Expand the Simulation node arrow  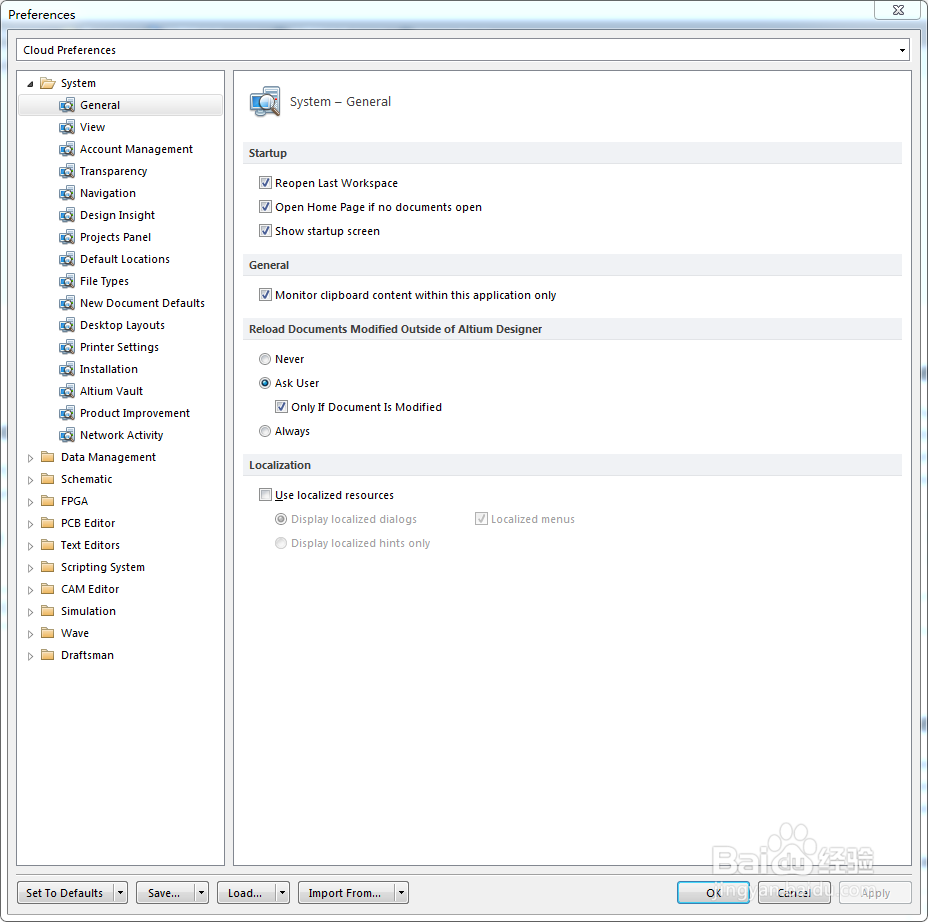point(30,612)
